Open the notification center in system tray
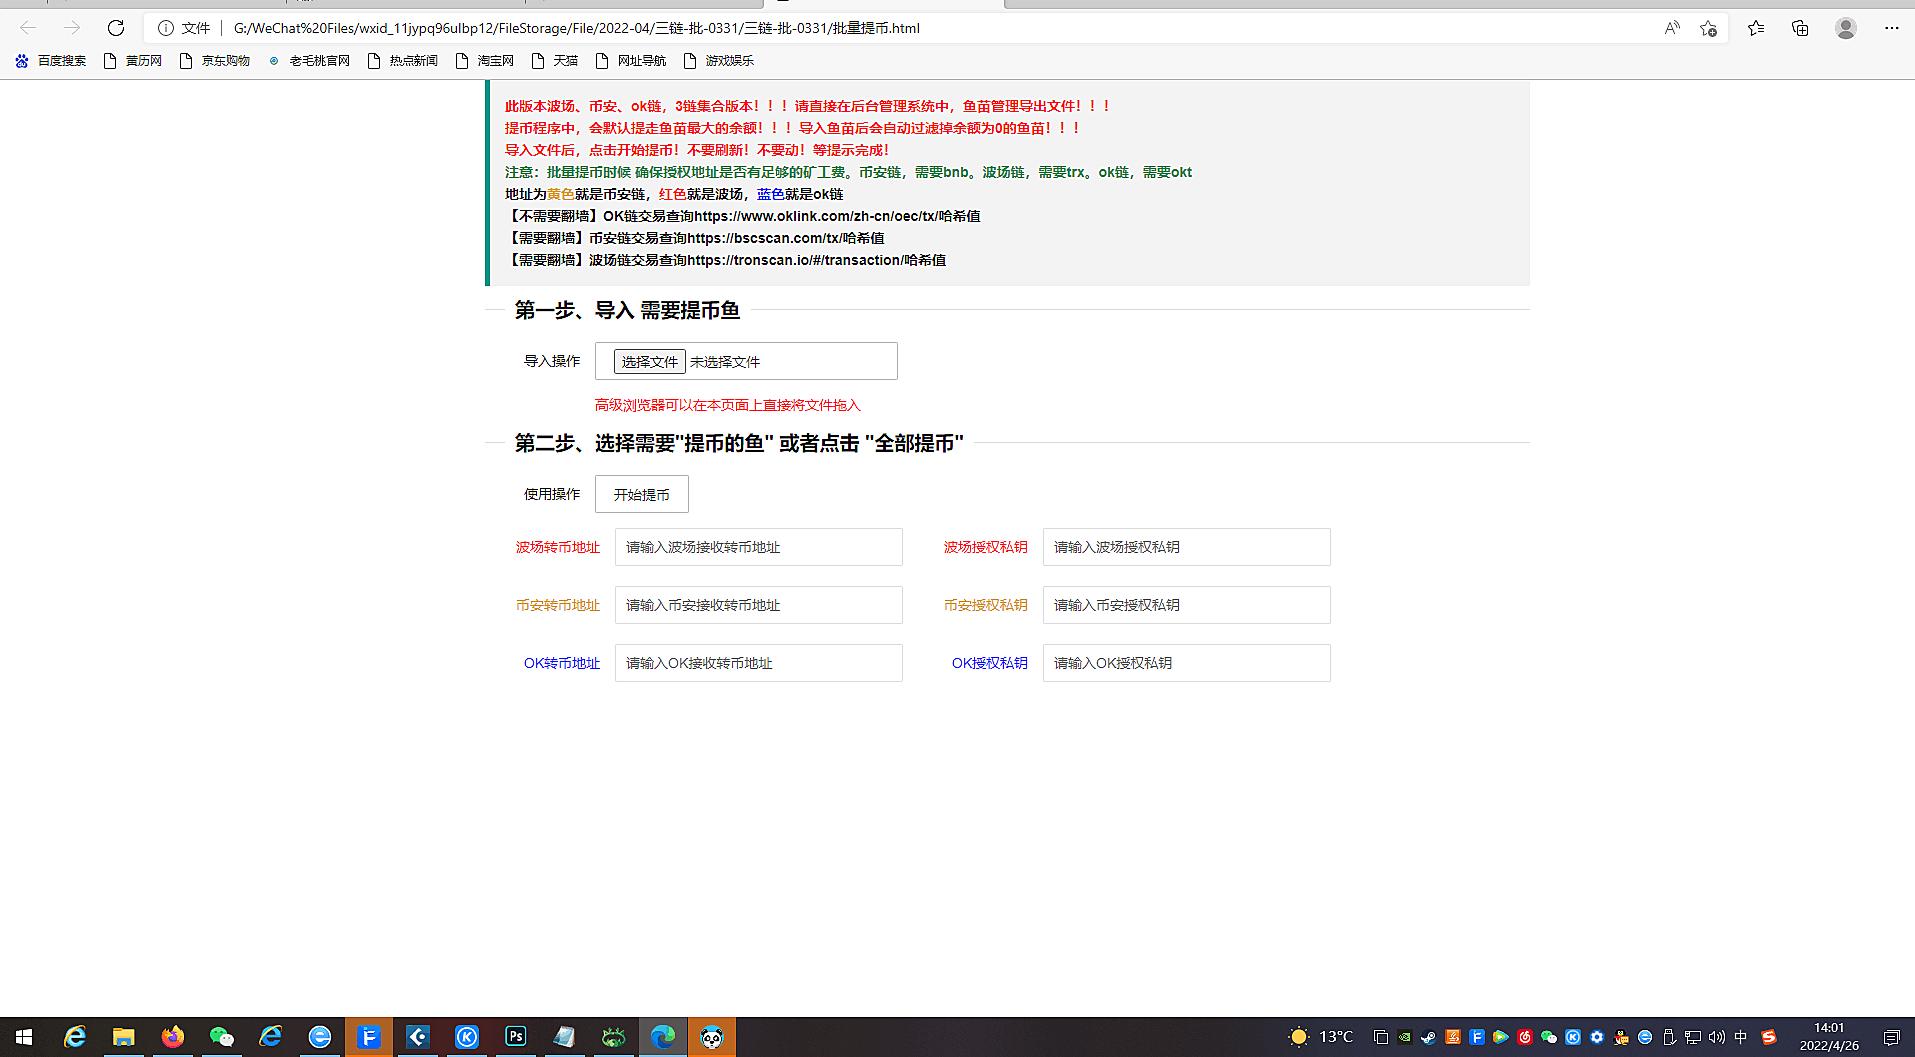 click(1891, 1037)
